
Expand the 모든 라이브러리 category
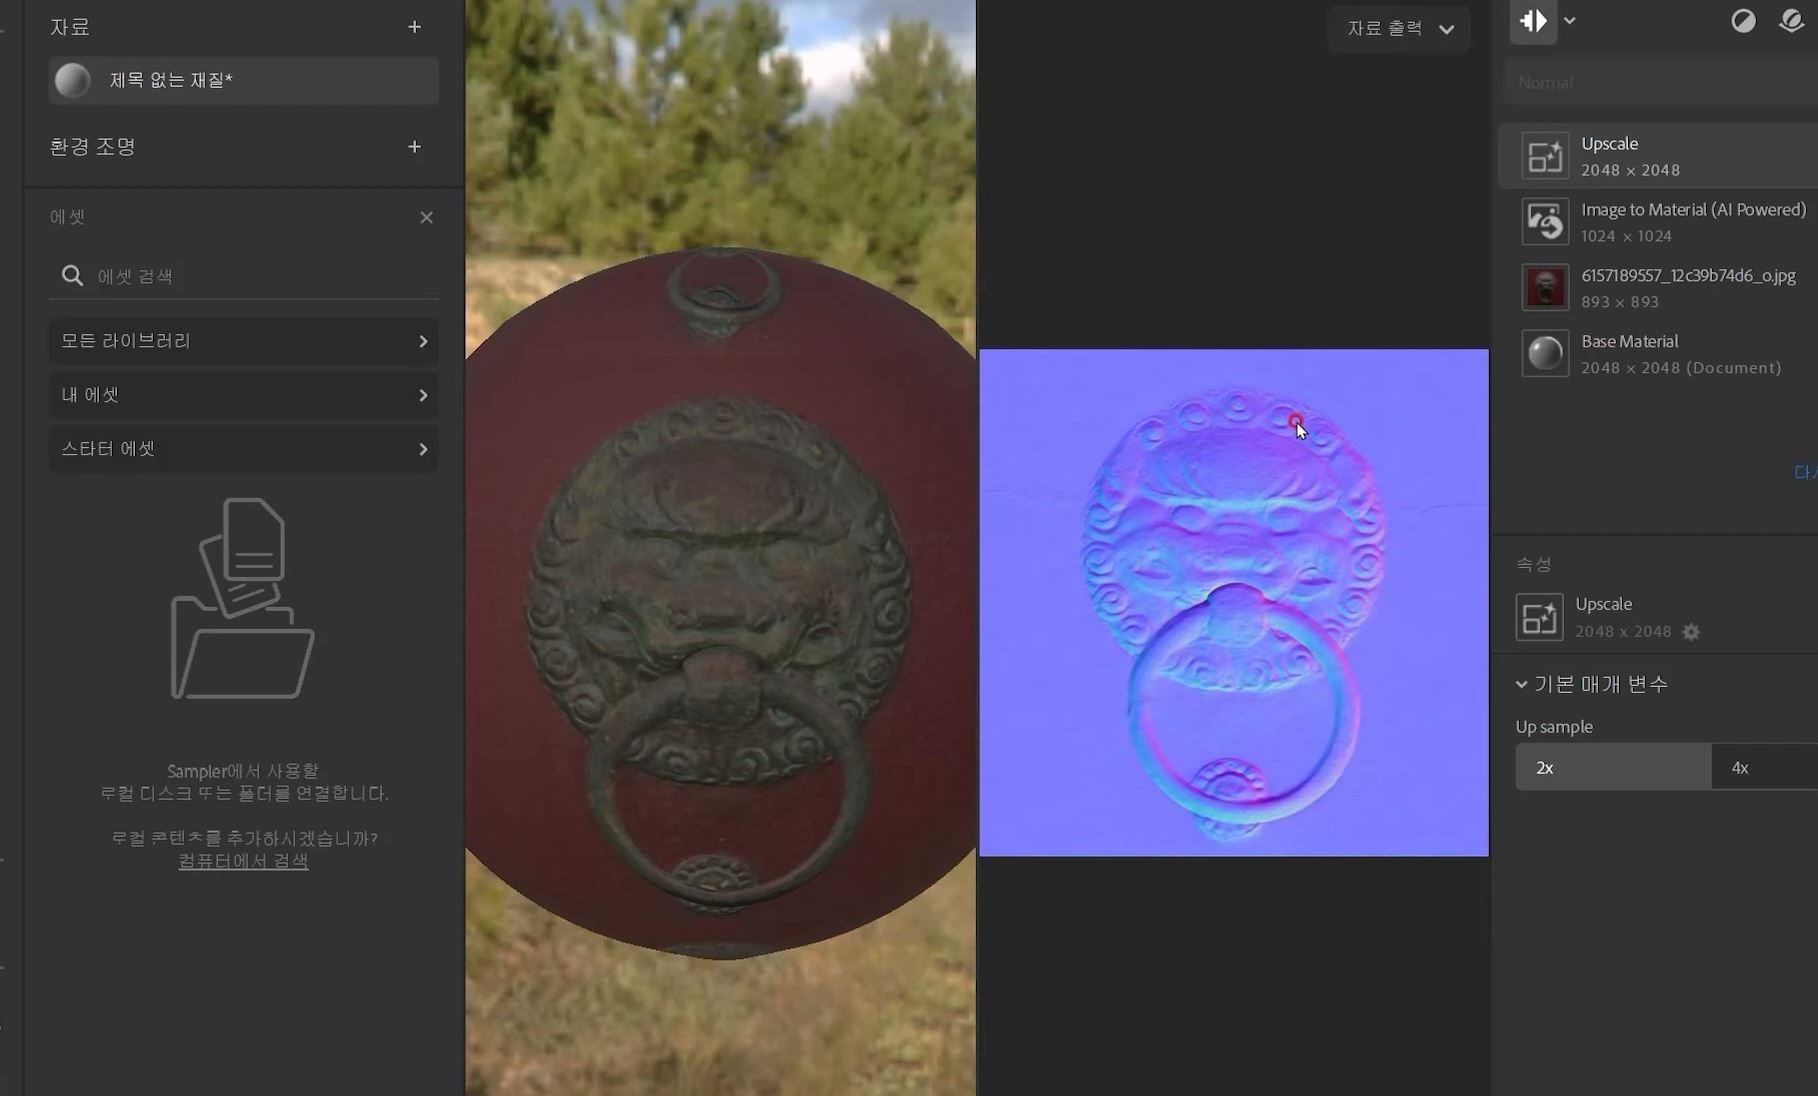[243, 341]
